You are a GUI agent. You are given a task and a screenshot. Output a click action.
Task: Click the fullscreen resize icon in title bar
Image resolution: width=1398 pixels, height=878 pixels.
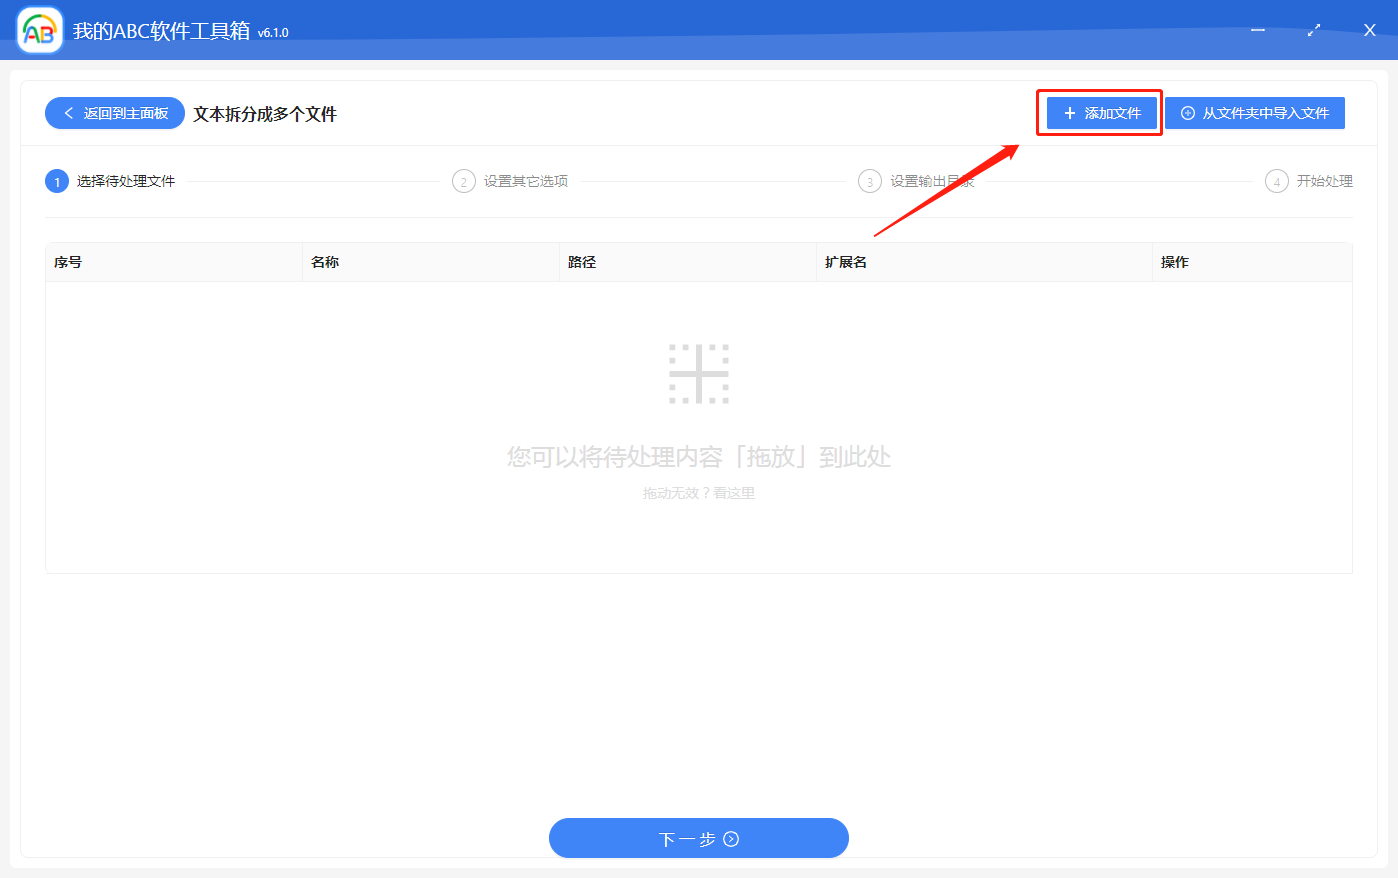(1313, 30)
